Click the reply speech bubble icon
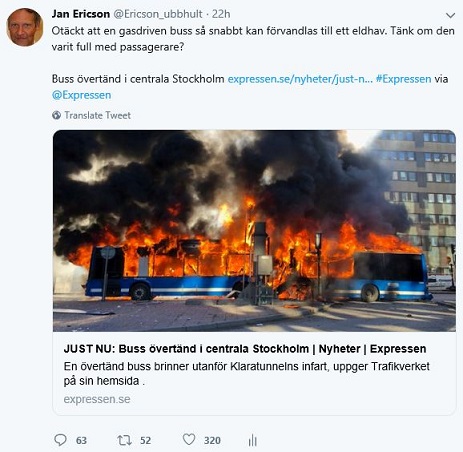463x452 pixels. pos(60,440)
